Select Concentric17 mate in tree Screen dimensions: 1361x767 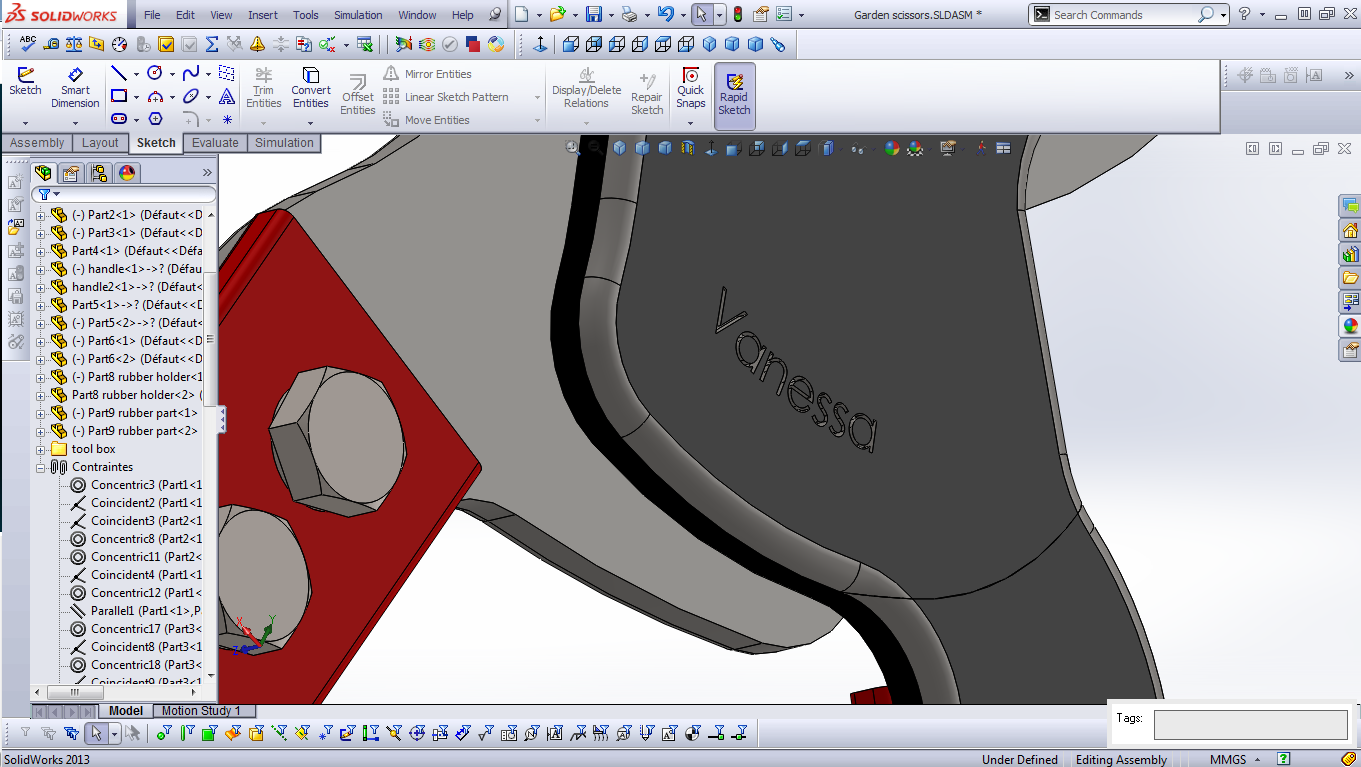coord(136,629)
